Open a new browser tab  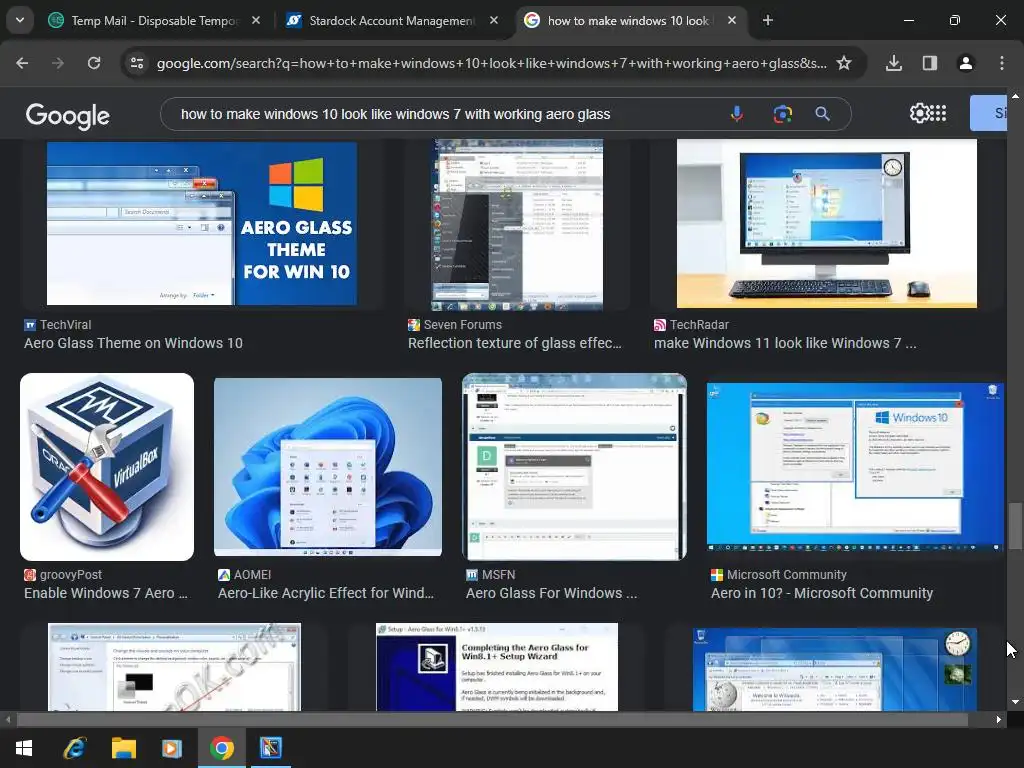(768, 20)
